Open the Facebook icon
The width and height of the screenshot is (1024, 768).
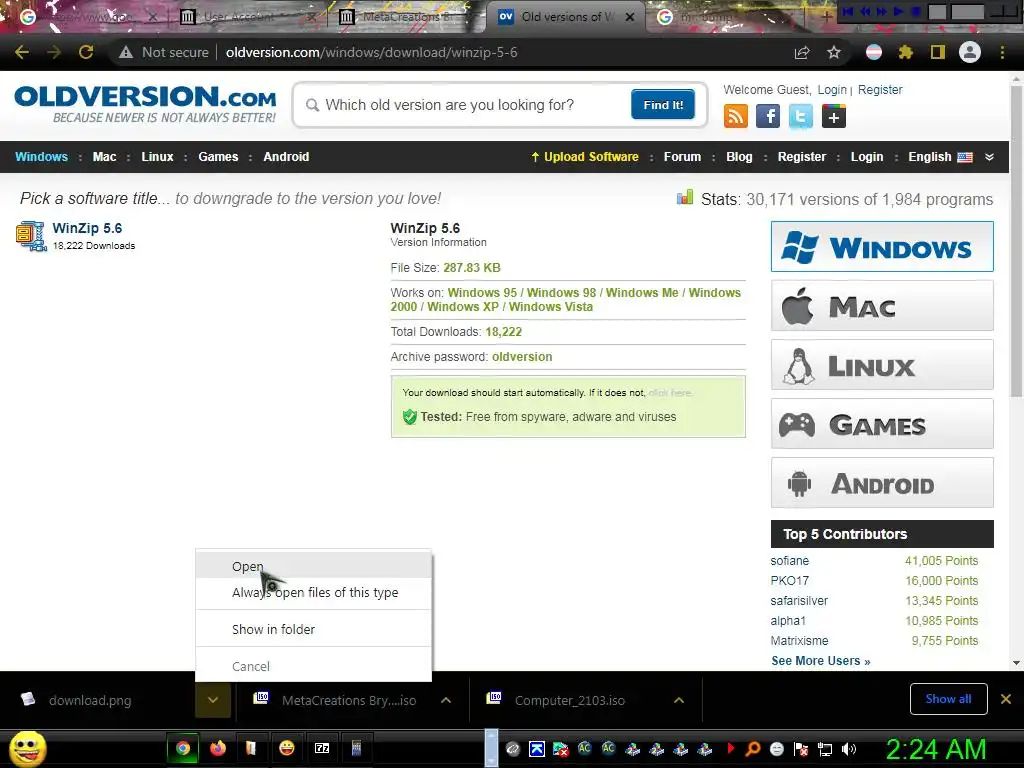click(768, 116)
